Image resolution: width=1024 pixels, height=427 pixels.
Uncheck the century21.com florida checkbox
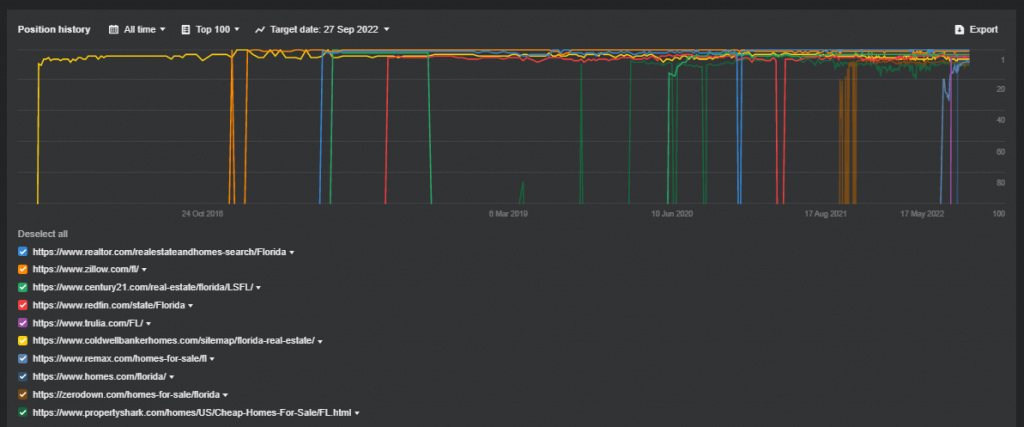click(23, 287)
